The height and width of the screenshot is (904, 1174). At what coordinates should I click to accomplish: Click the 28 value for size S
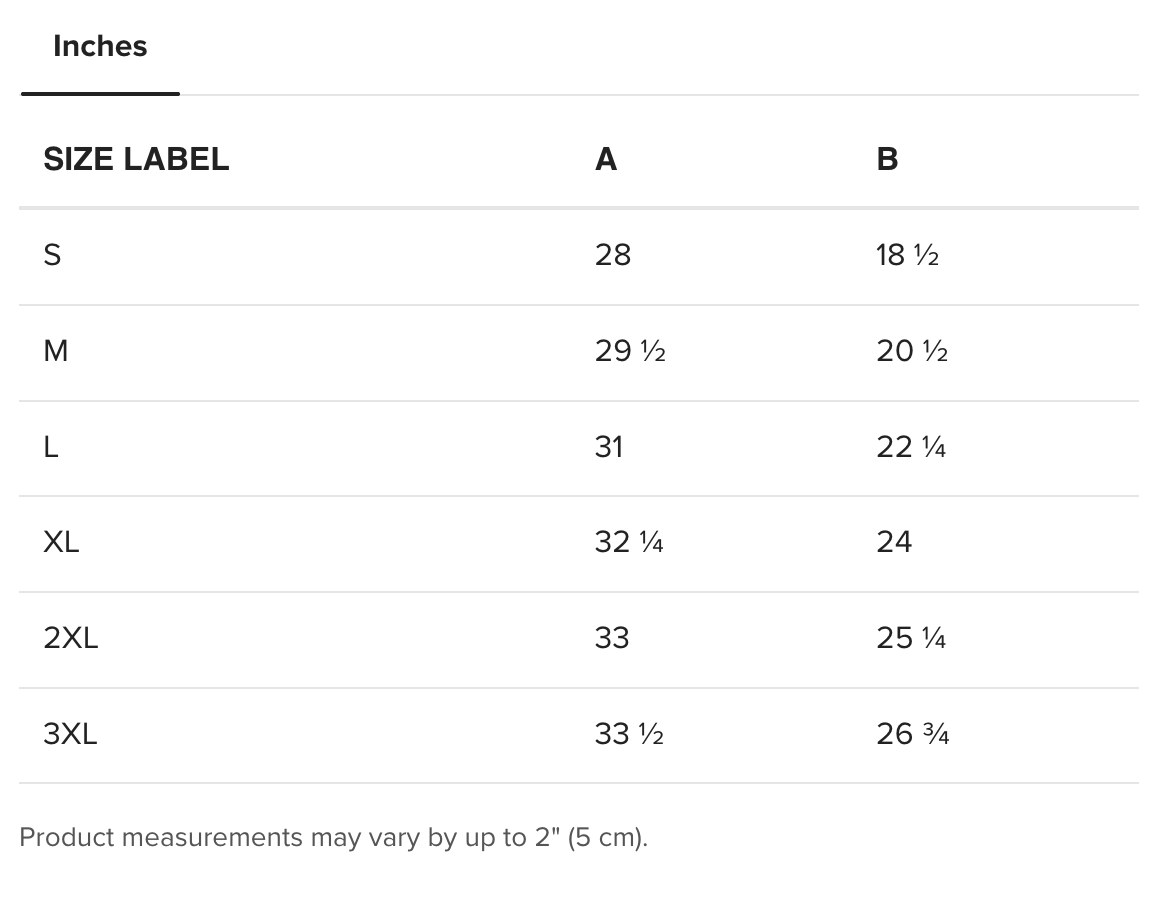(x=612, y=255)
